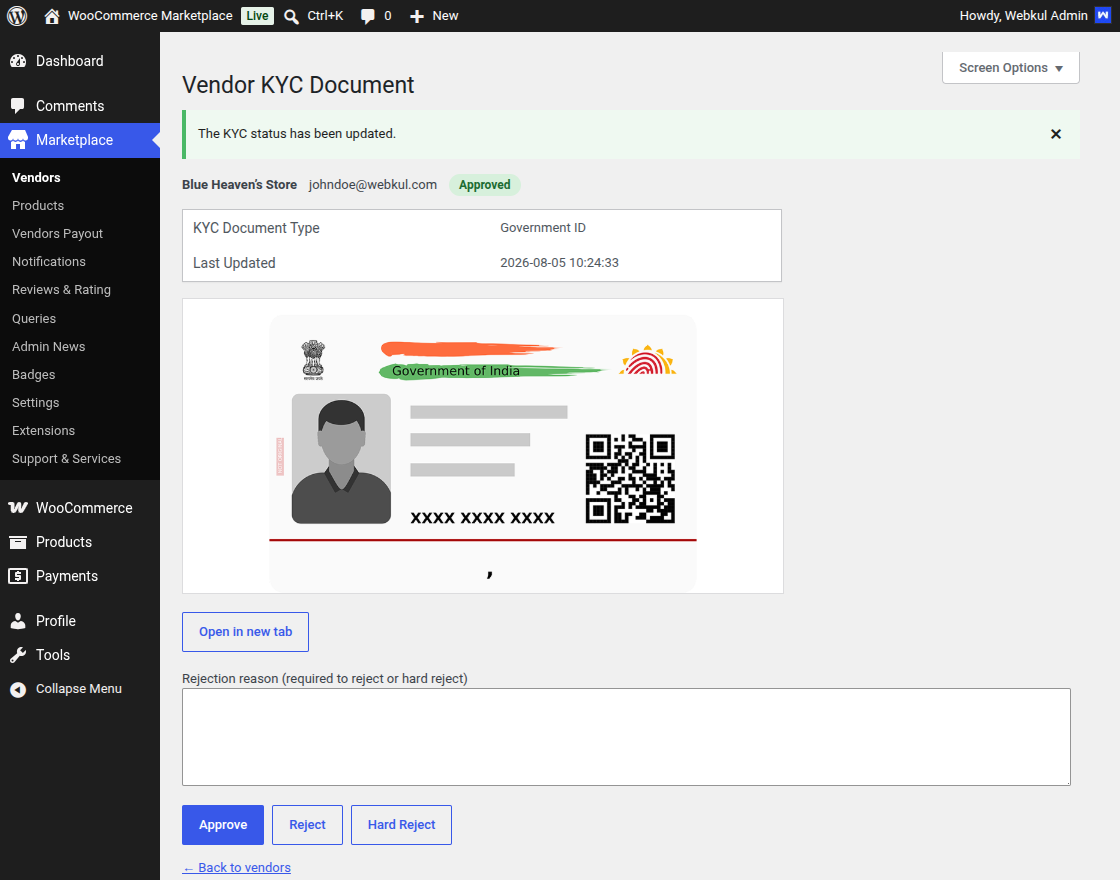Viewport: 1120px width, 880px height.
Task: Expand the Screen Options dropdown
Action: point(1011,68)
